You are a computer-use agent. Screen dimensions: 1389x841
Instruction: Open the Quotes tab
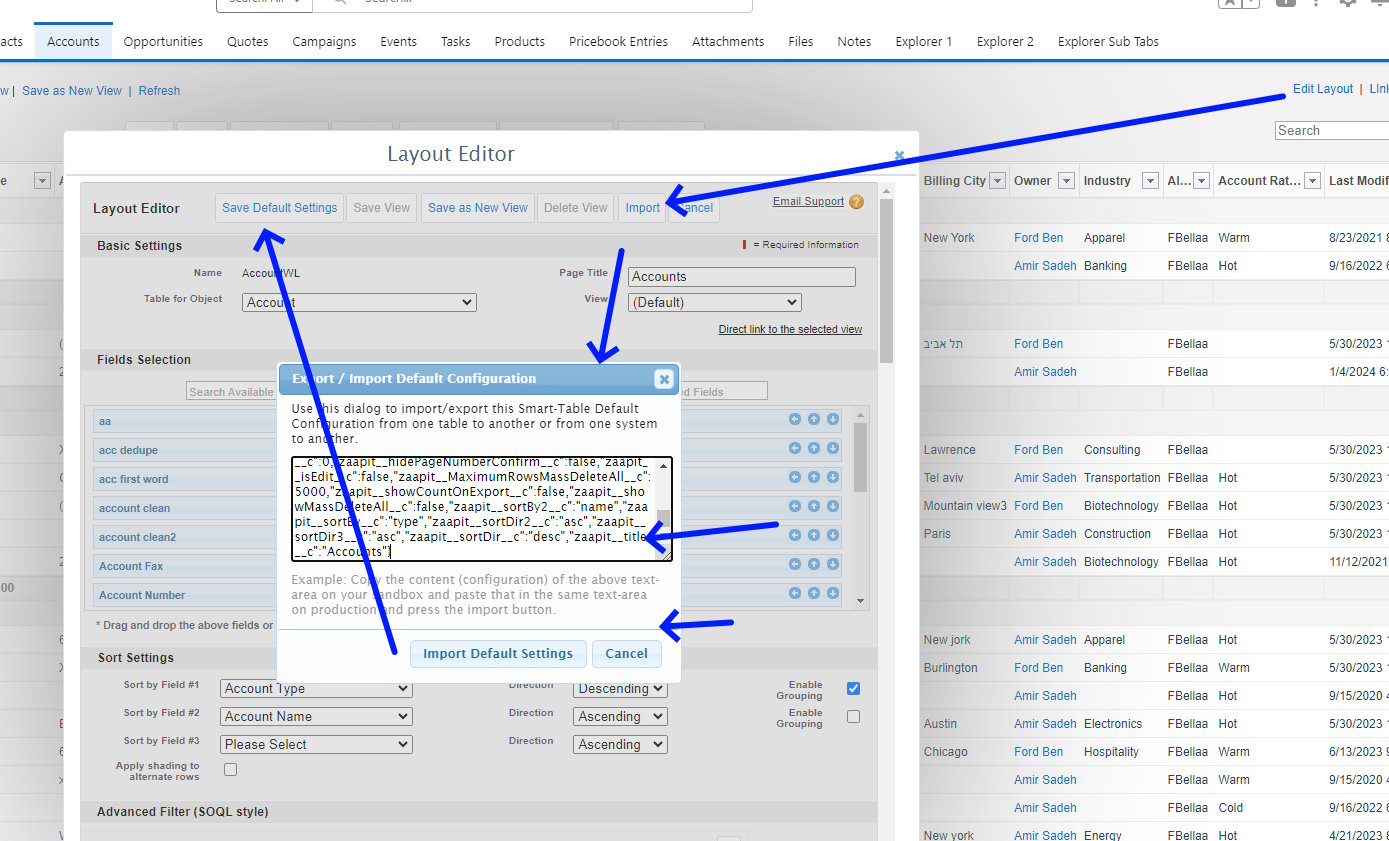(x=248, y=41)
